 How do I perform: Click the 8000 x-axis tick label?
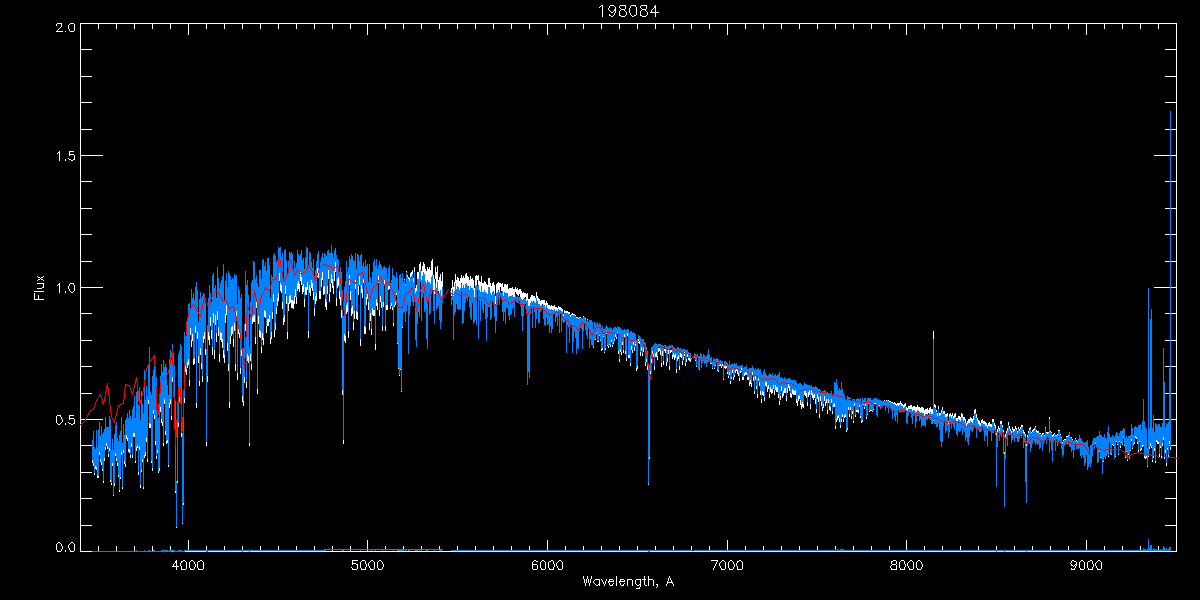click(907, 565)
